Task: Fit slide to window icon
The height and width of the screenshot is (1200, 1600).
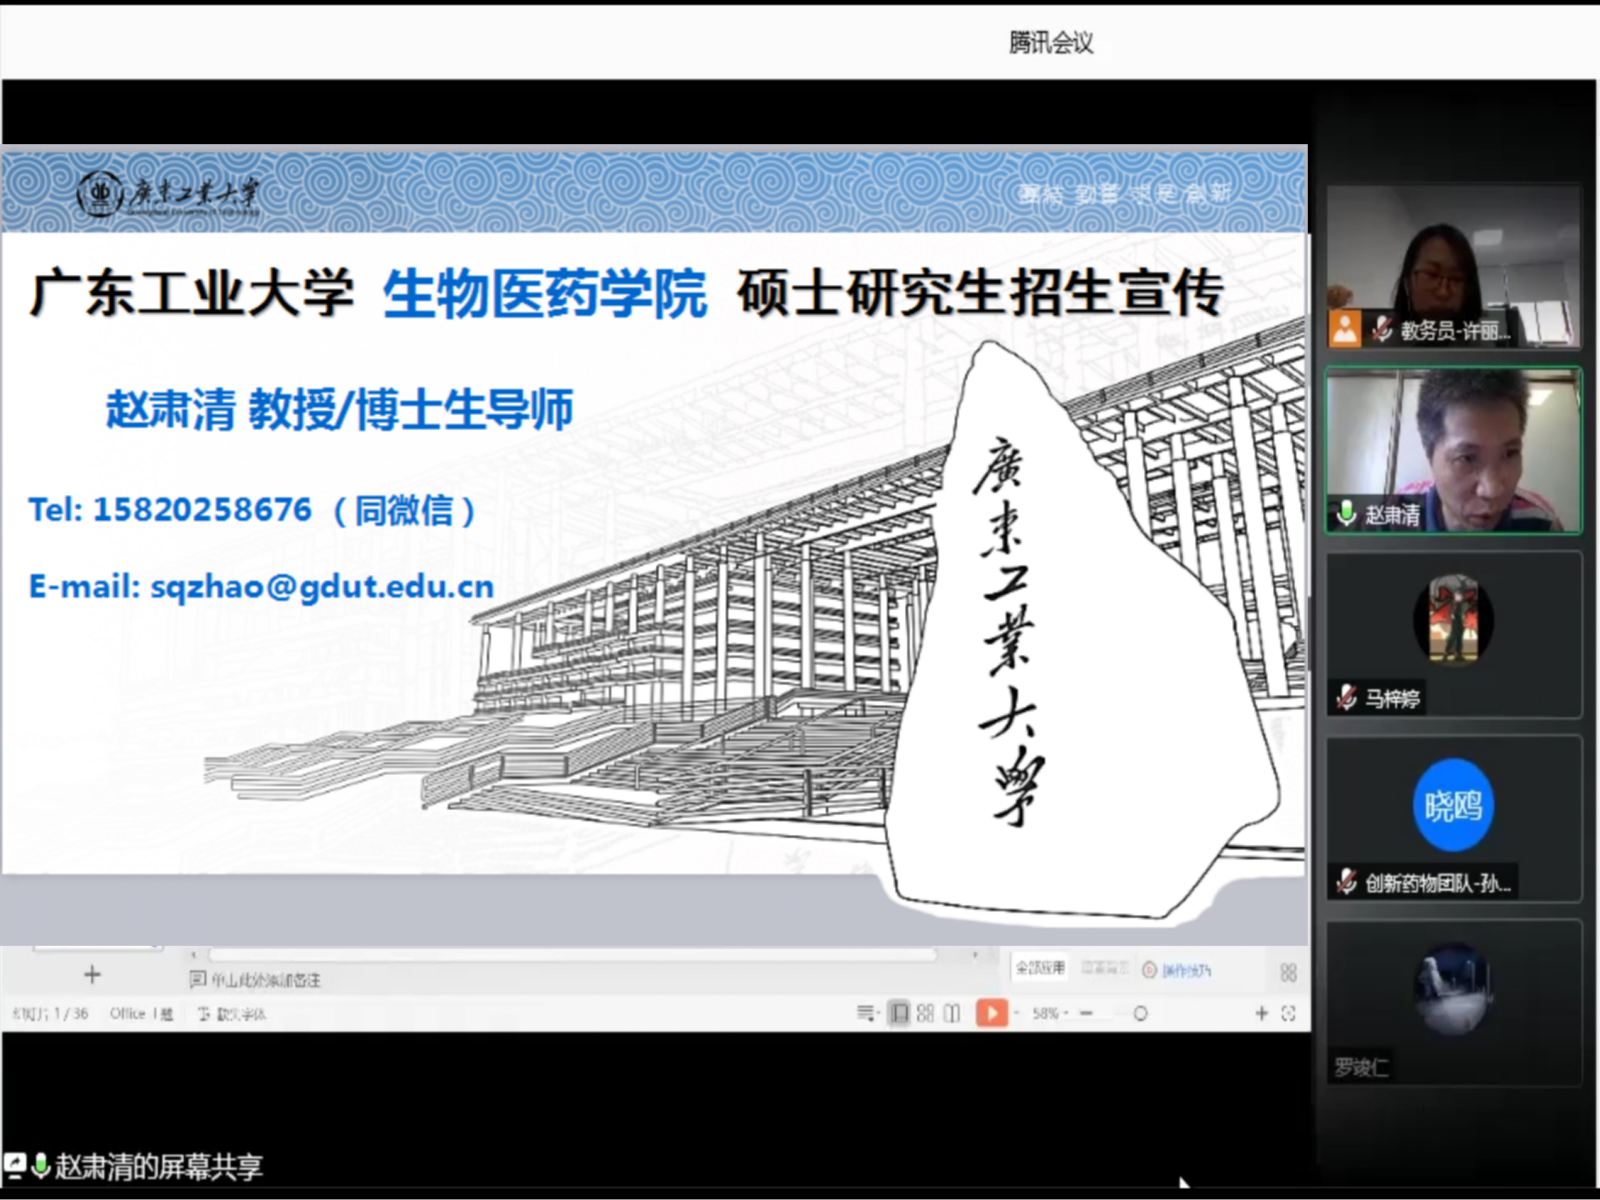Action: 1288,1013
